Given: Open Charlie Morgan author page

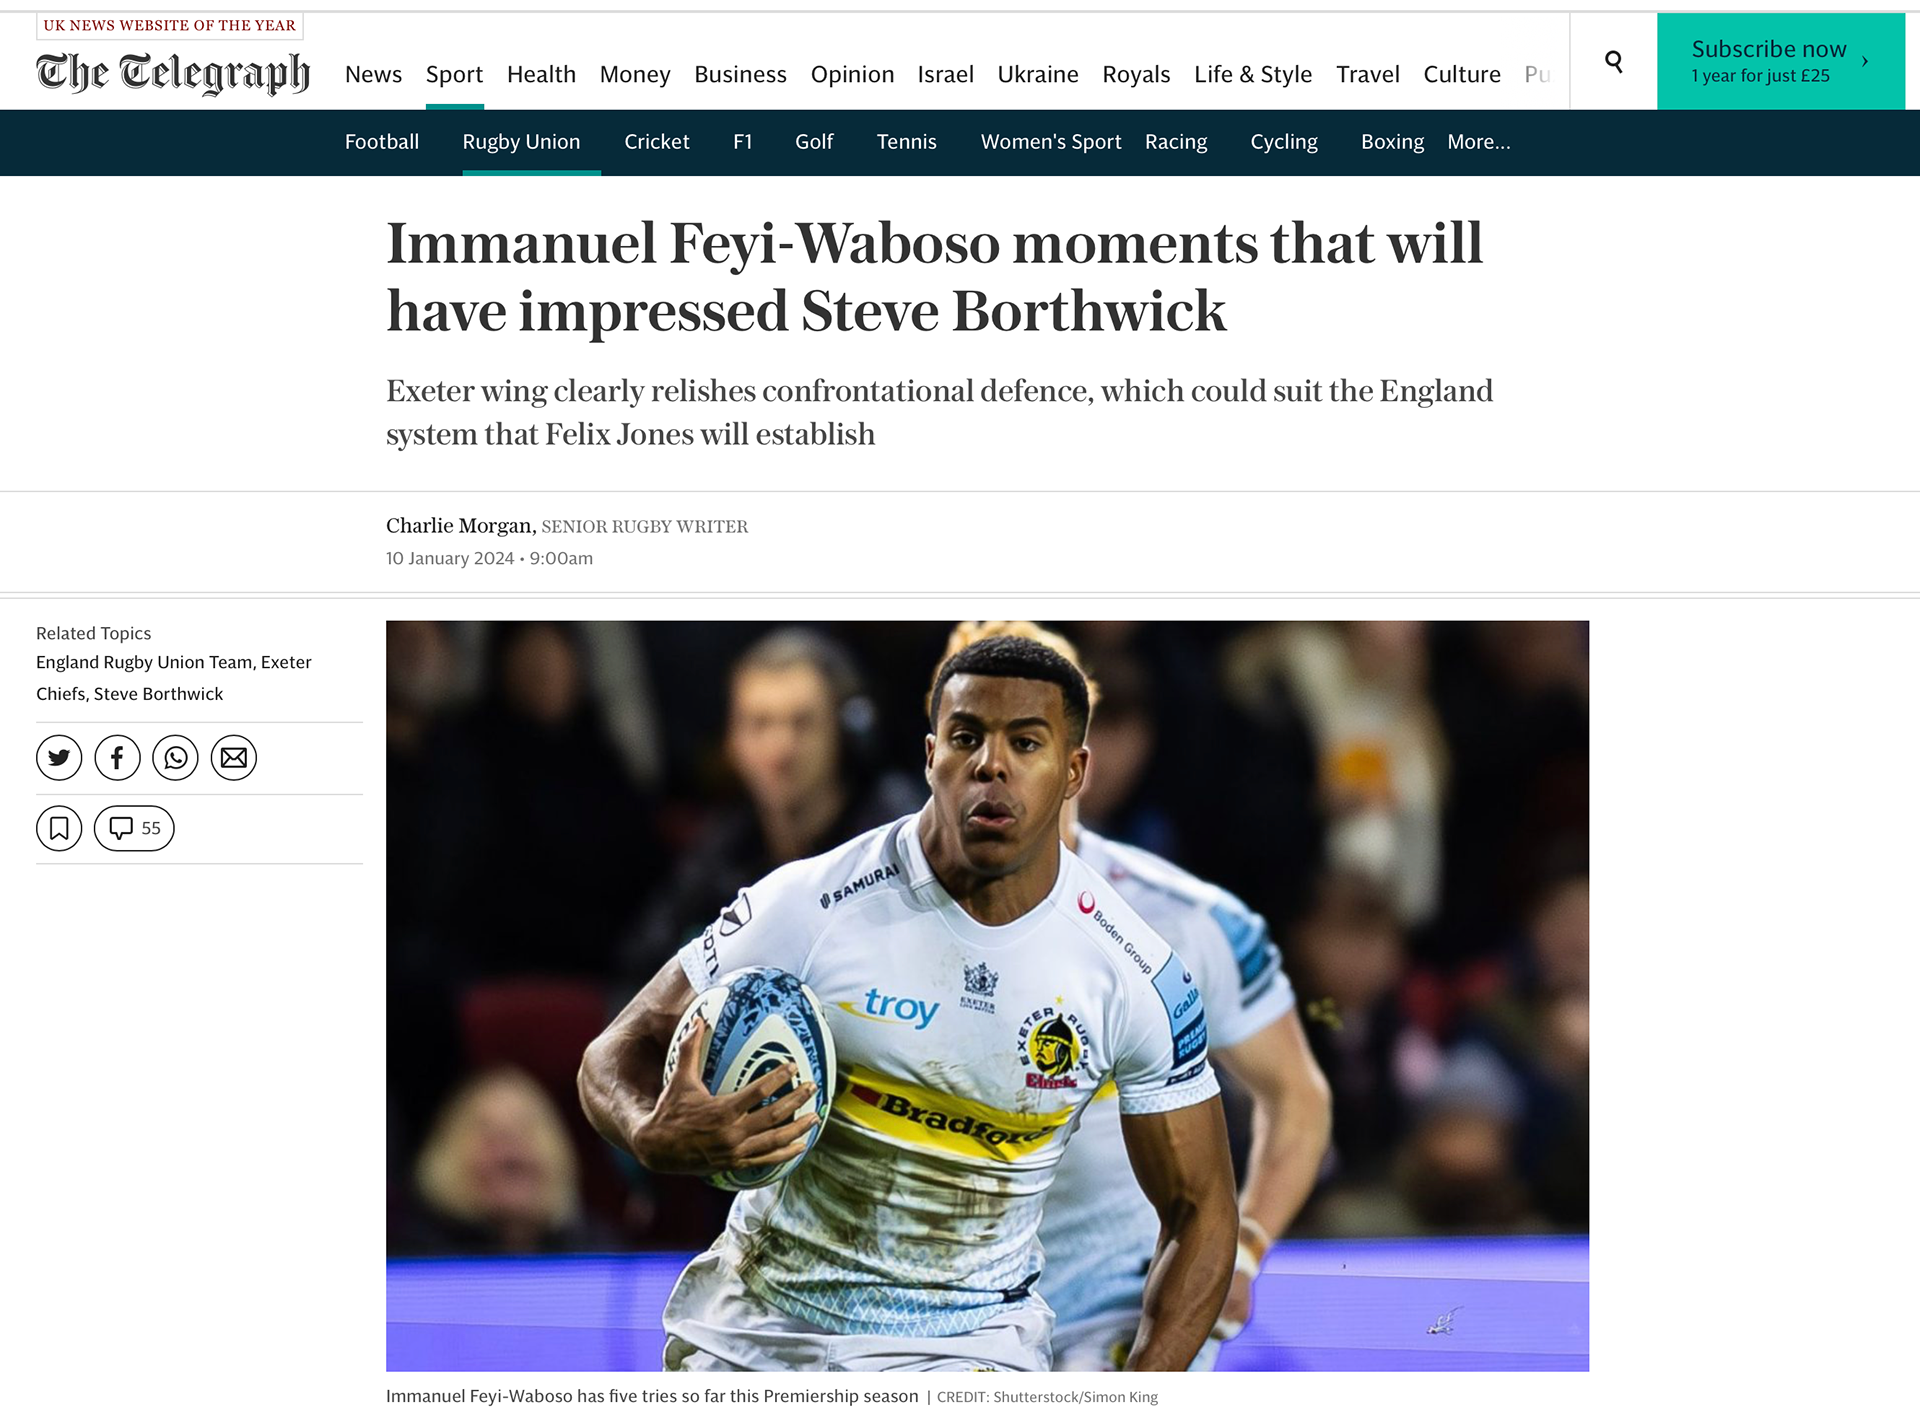Looking at the screenshot, I should tap(459, 526).
